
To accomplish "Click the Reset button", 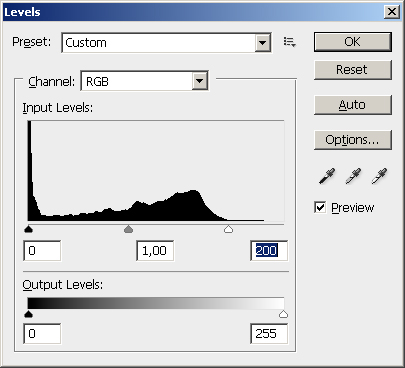I will click(353, 70).
